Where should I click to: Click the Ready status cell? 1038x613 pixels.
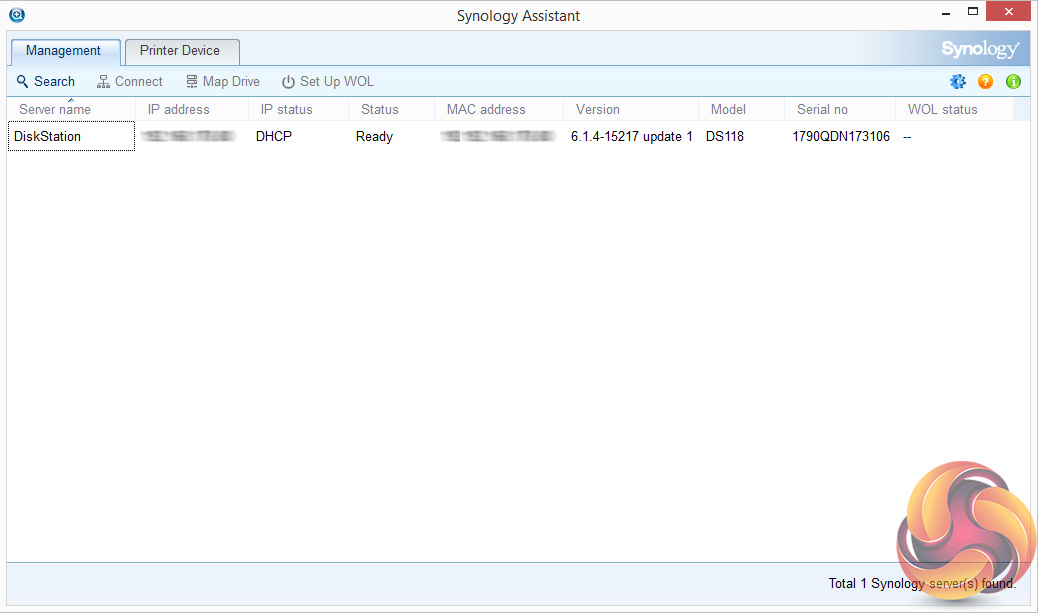coord(374,136)
